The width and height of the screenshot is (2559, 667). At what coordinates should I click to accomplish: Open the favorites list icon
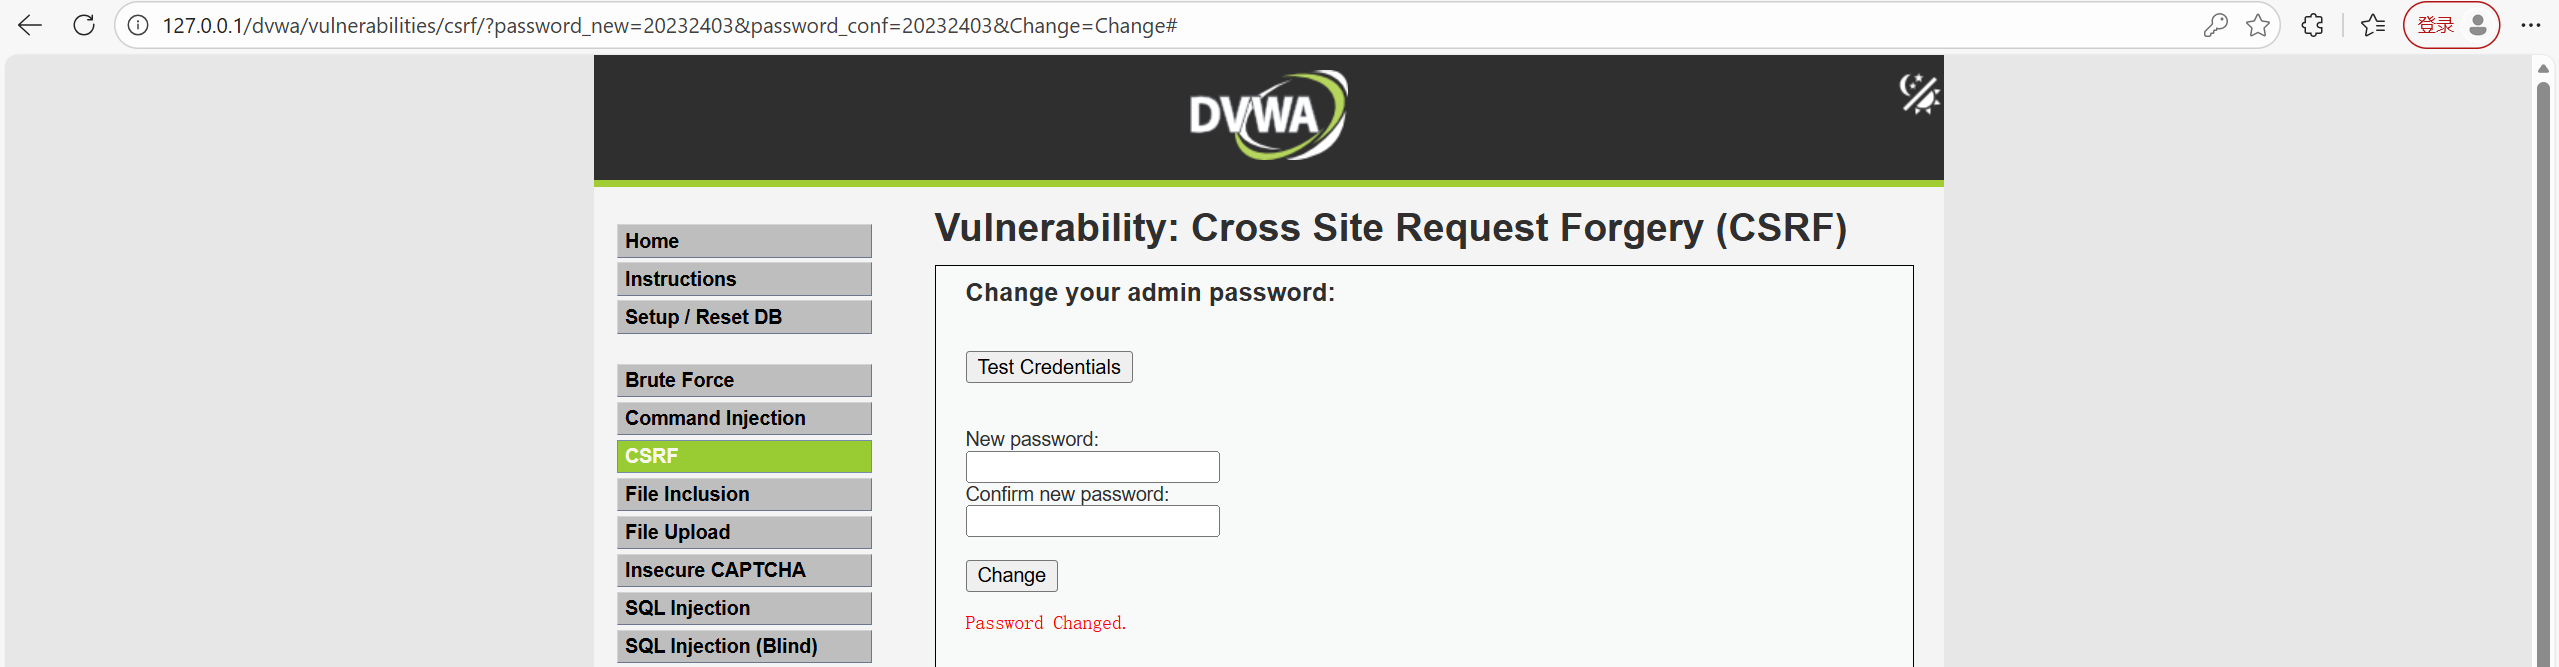click(x=2372, y=26)
